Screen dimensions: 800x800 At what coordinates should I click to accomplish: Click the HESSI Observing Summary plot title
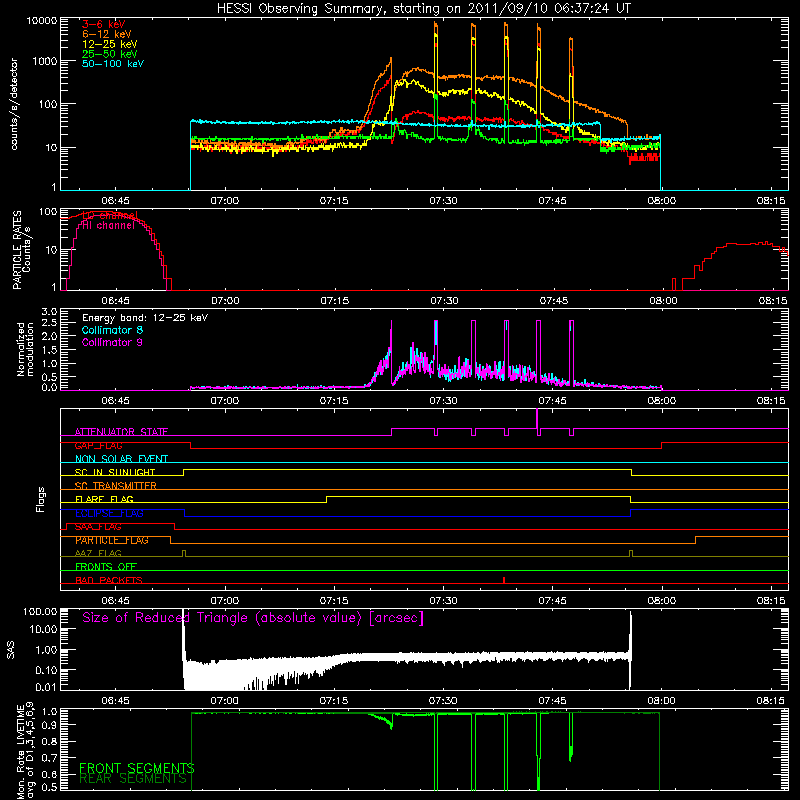[423, 9]
